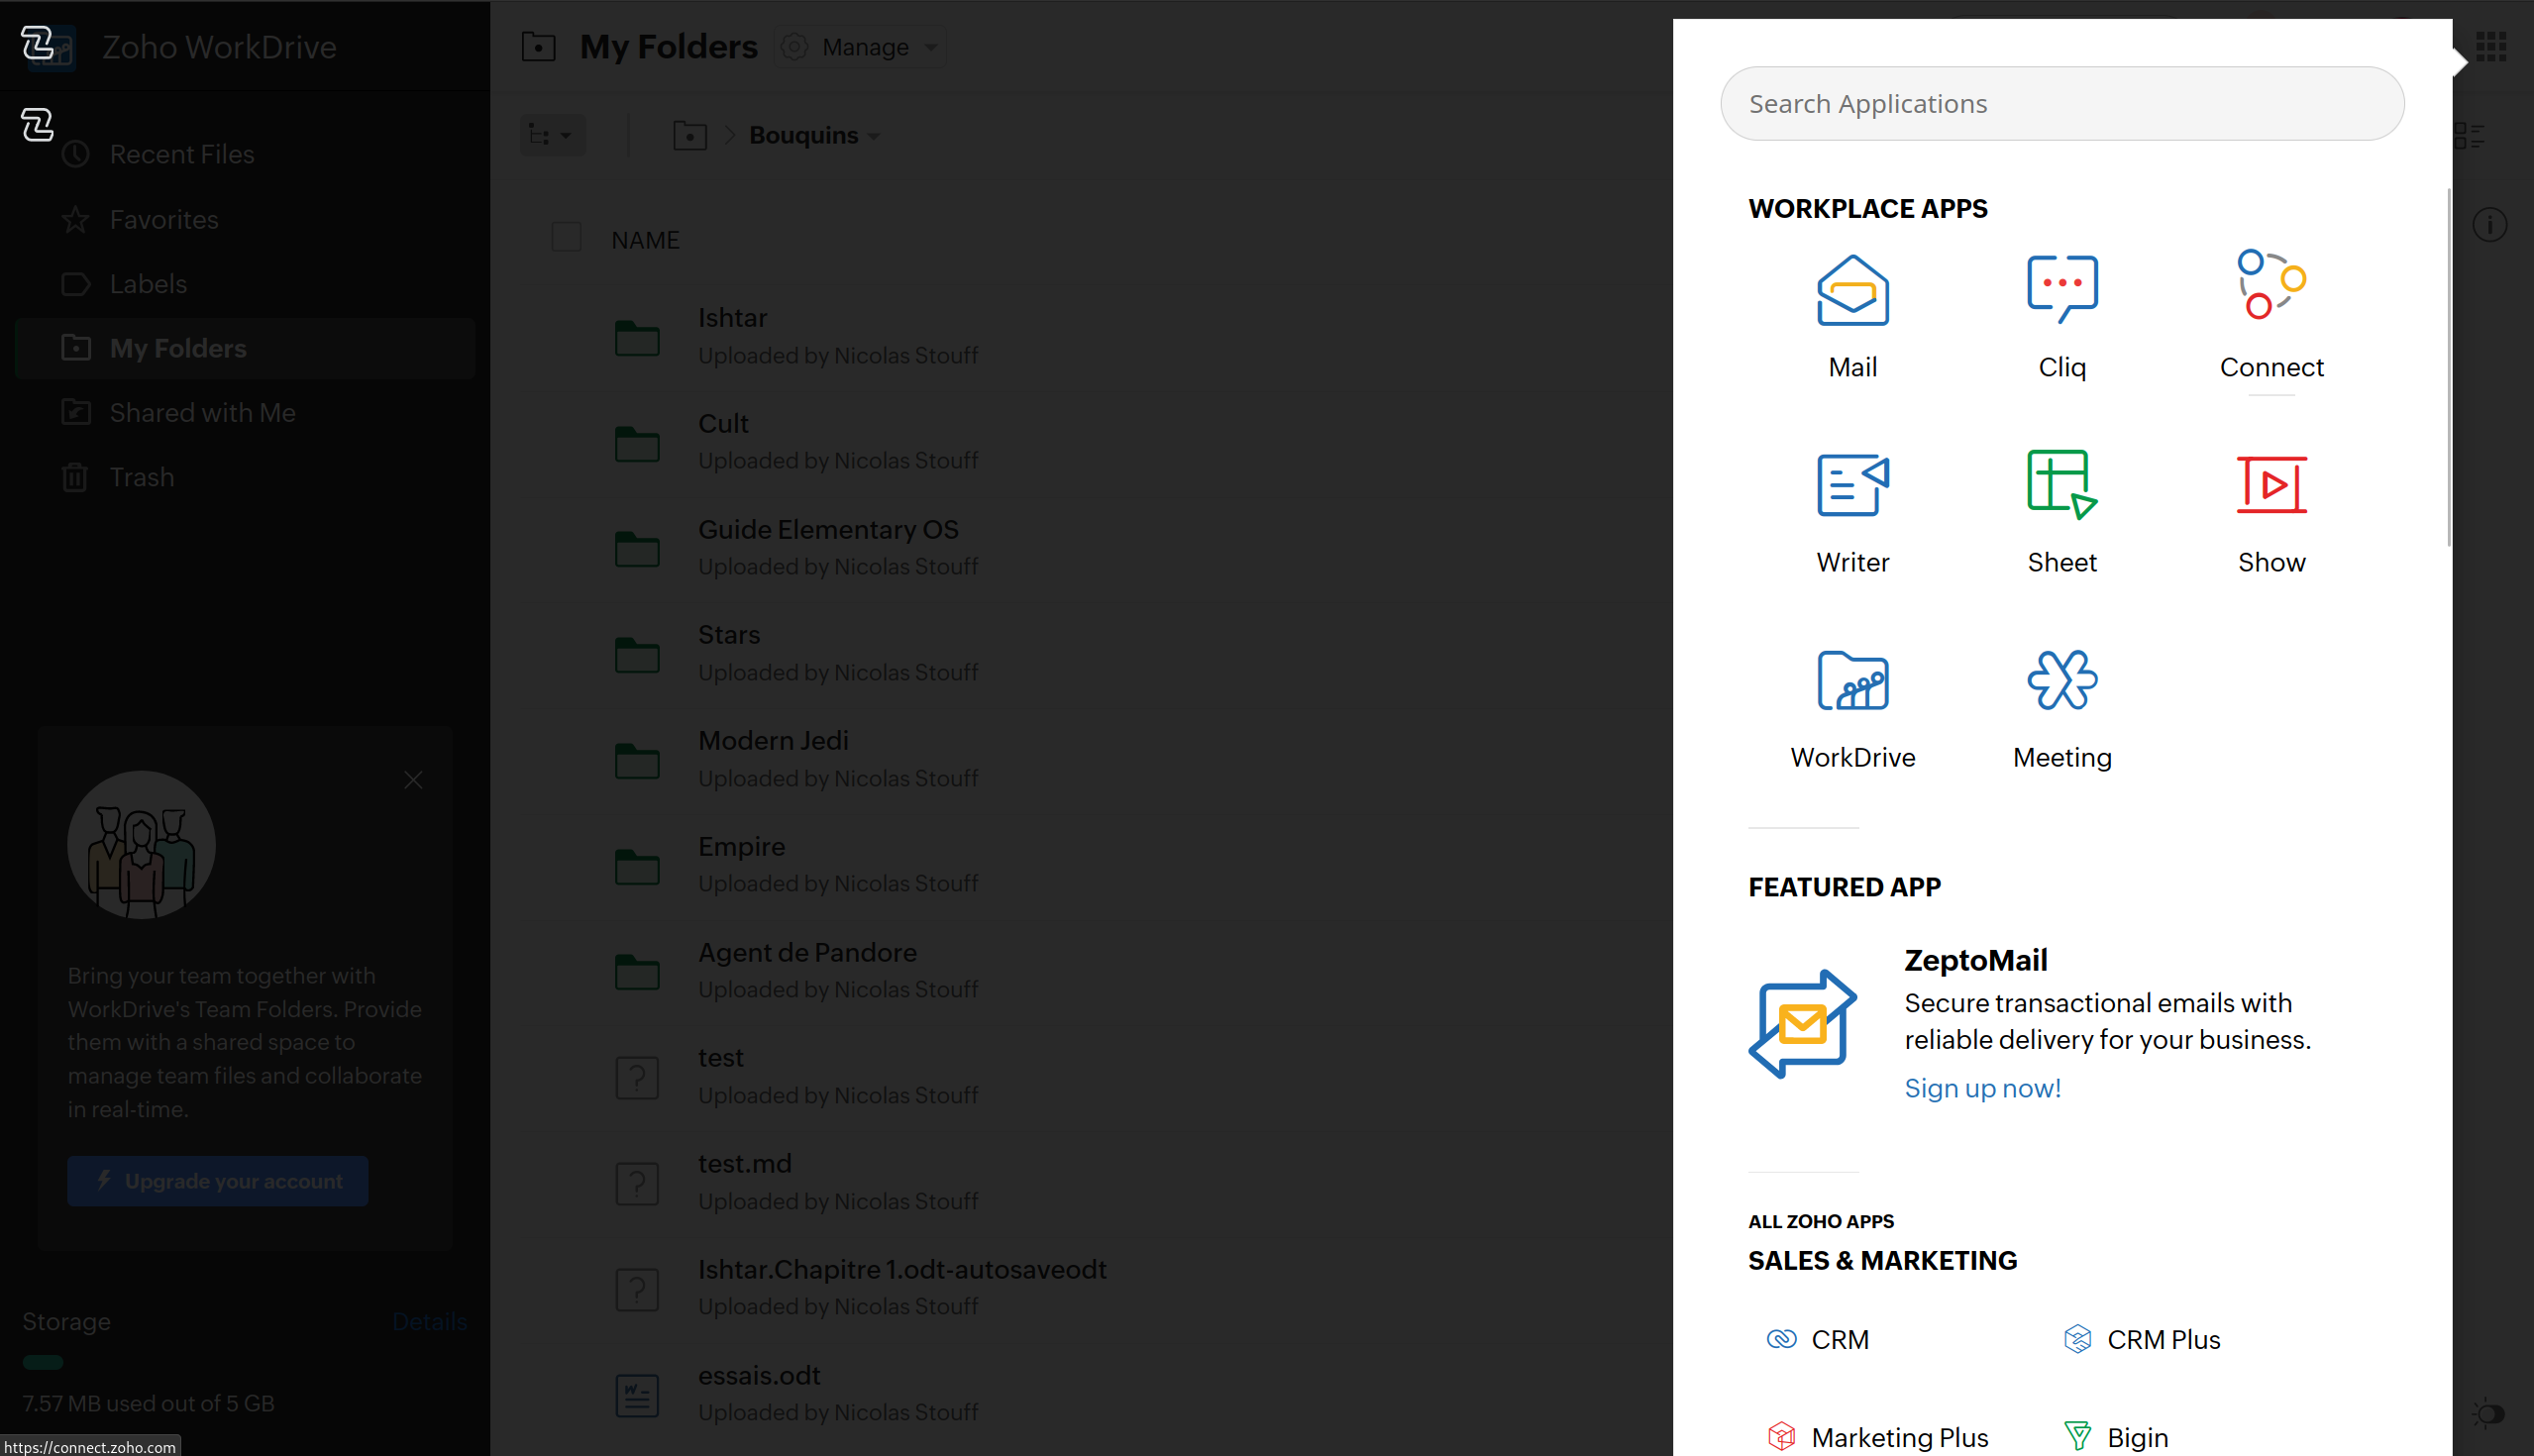Open Labels in the sidebar
The width and height of the screenshot is (2534, 1456).
[x=148, y=284]
